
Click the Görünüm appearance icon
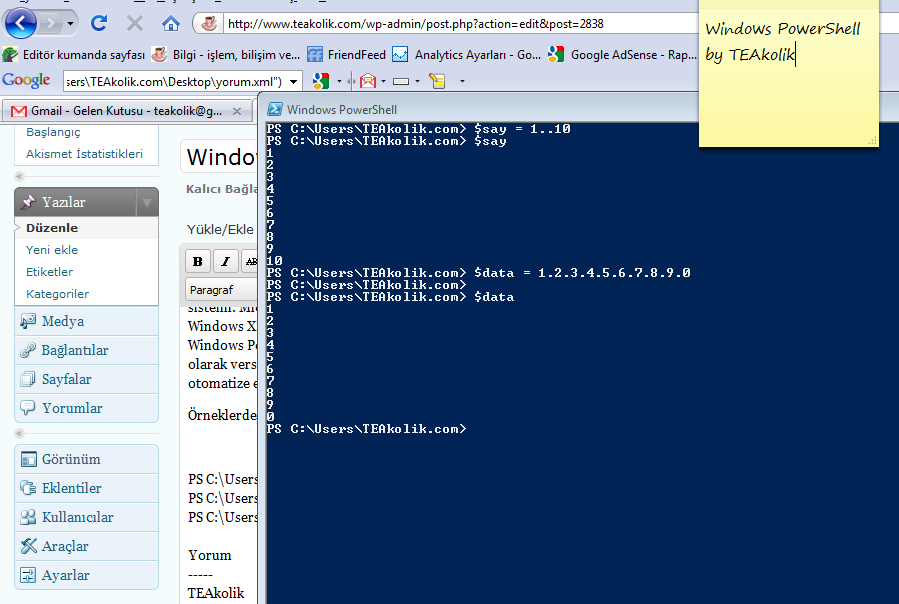[28, 459]
